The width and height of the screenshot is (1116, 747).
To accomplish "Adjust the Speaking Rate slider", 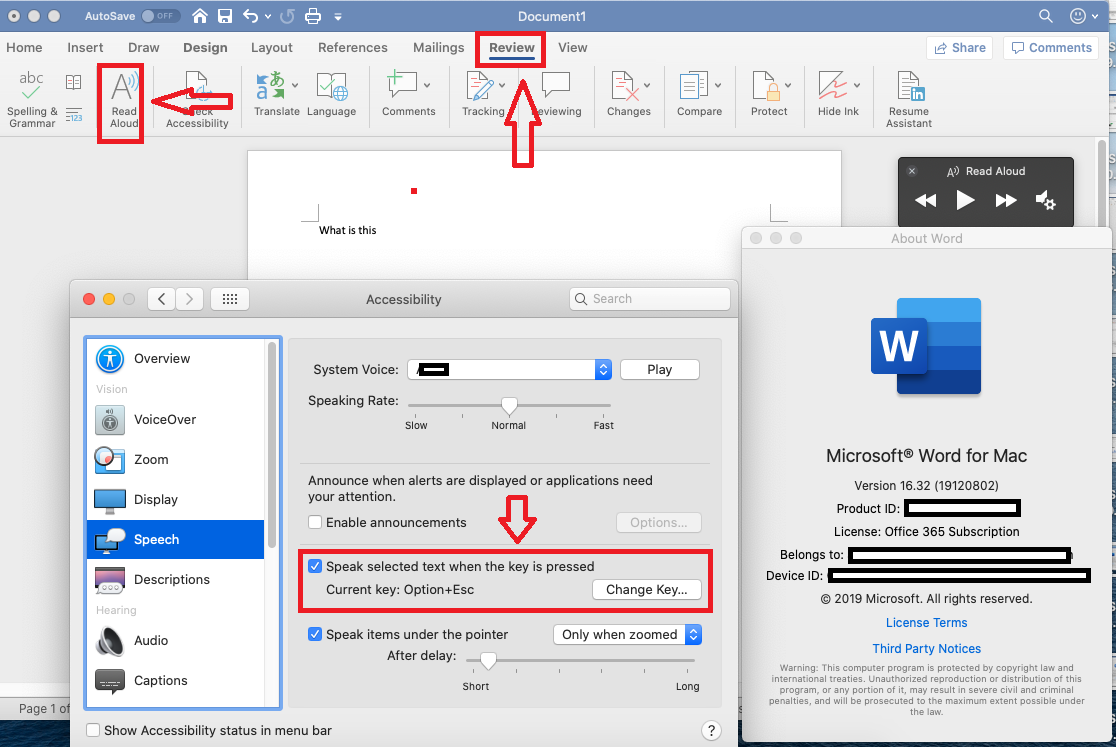I will coord(510,404).
